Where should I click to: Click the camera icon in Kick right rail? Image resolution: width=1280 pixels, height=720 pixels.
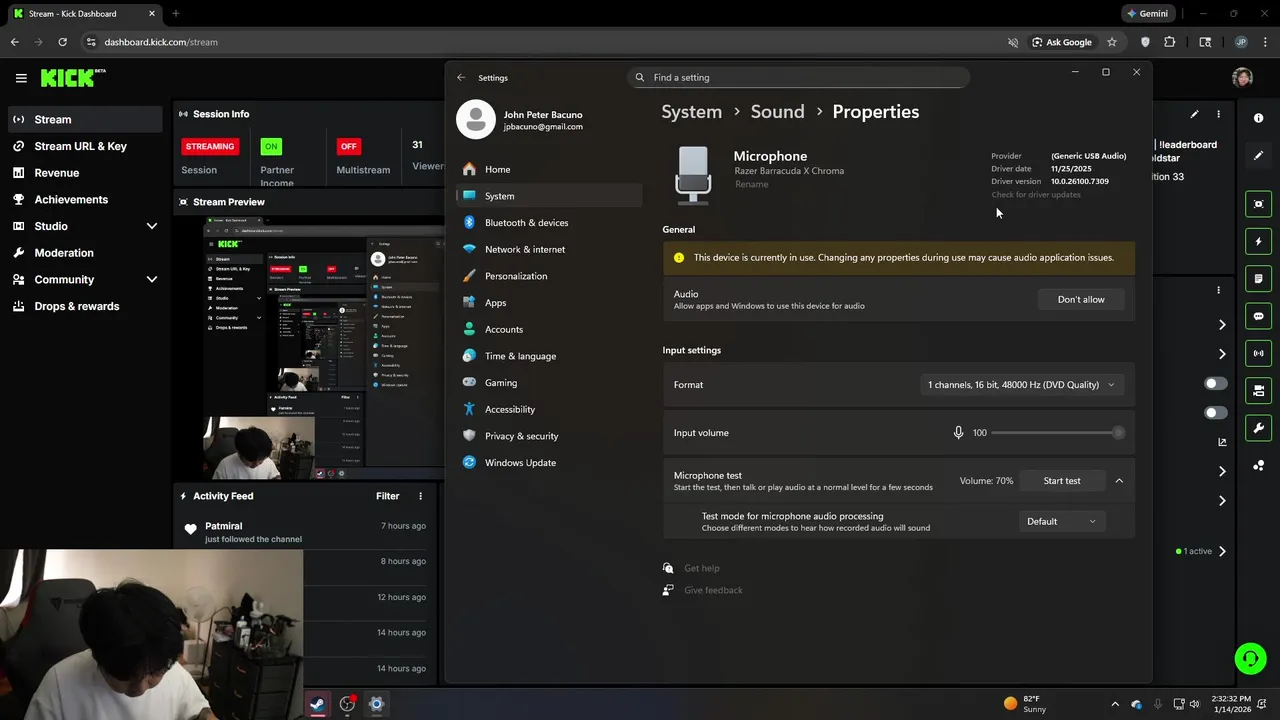(x=1259, y=391)
